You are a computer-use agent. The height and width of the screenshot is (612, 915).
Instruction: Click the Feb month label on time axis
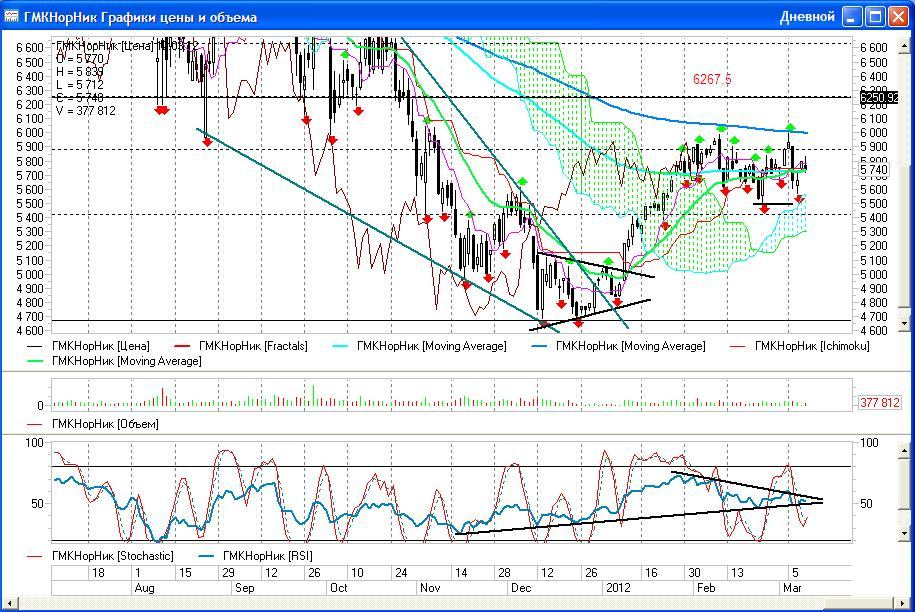[x=706, y=587]
